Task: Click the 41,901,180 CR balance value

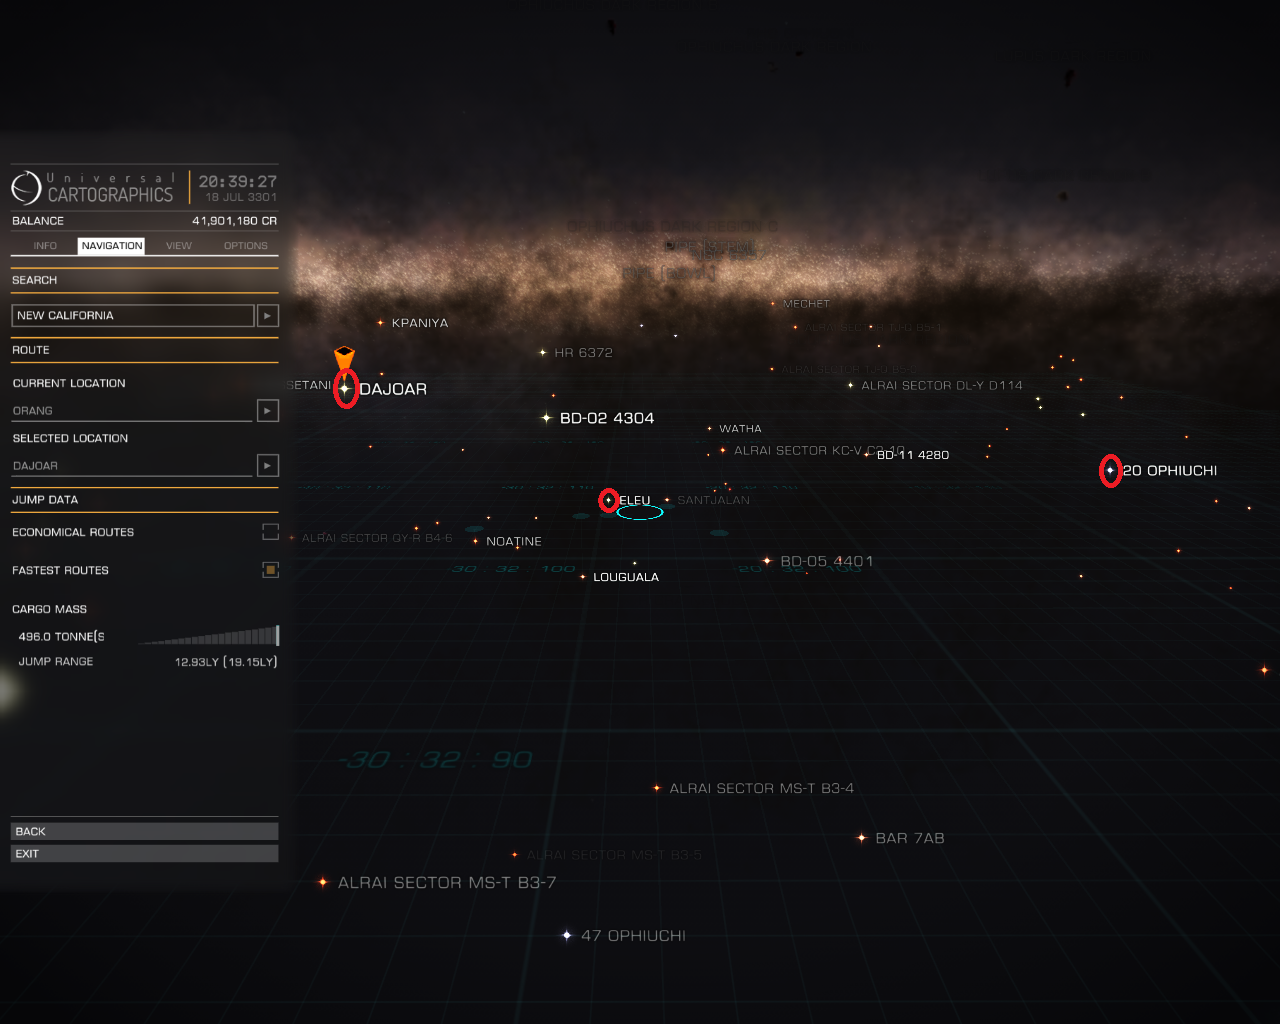Action: click(x=234, y=221)
